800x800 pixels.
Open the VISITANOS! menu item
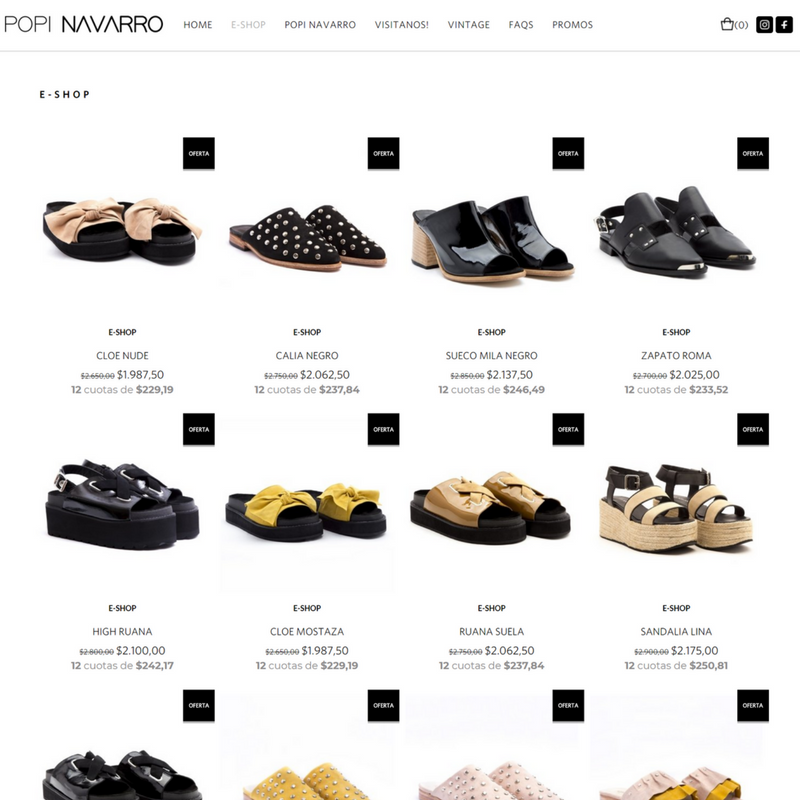pyautogui.click(x=402, y=24)
